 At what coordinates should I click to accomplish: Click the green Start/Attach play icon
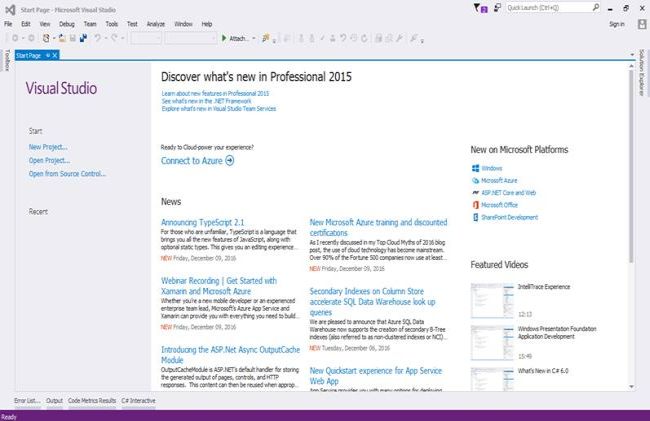tap(224, 38)
